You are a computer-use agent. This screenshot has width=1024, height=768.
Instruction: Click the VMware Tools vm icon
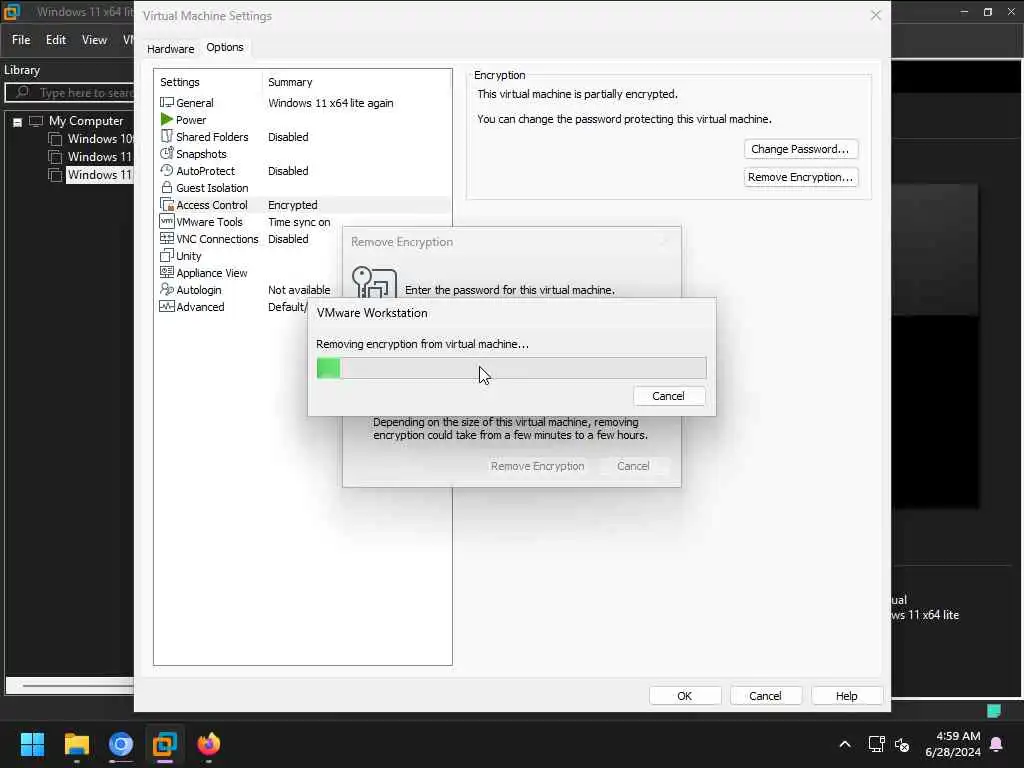167,221
